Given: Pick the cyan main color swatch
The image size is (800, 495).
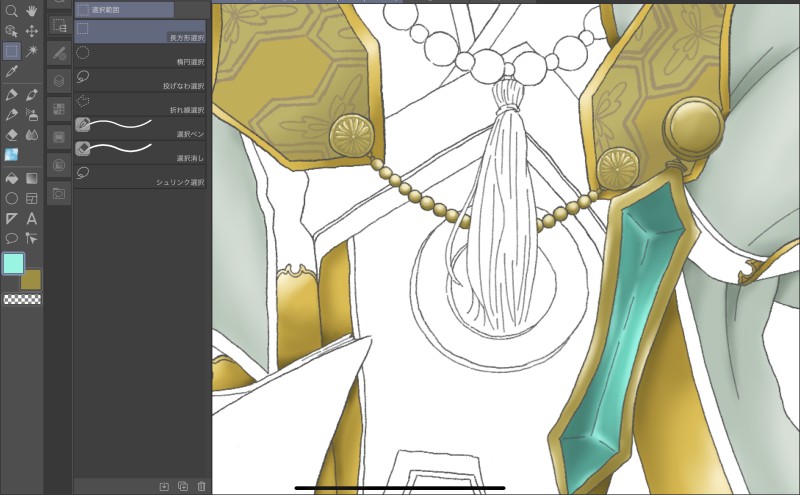Looking at the screenshot, I should [x=13, y=264].
